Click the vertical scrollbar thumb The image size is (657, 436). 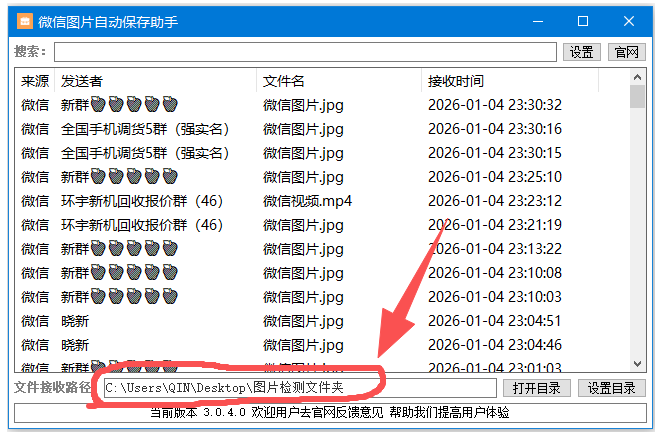click(x=637, y=97)
